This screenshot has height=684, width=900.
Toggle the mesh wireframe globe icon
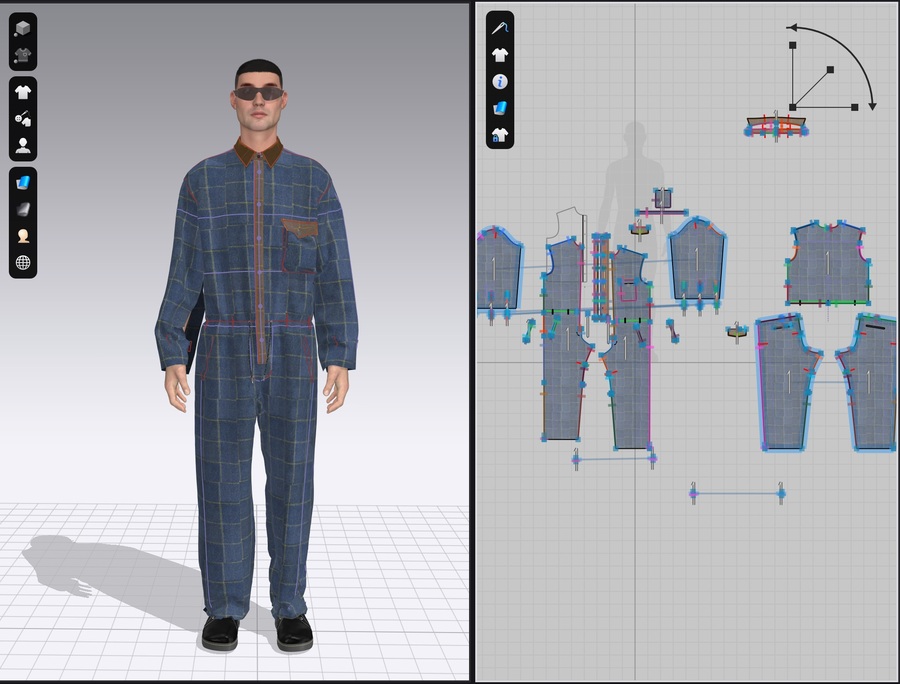(23, 263)
